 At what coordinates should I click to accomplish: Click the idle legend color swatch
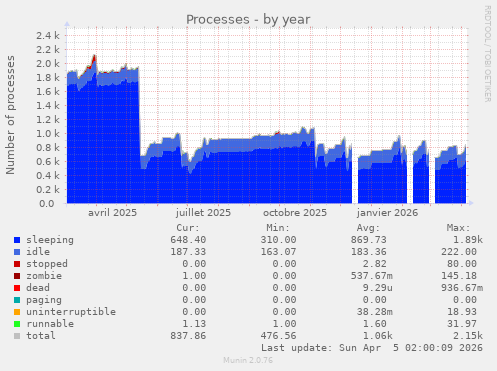pyautogui.click(x=17, y=252)
